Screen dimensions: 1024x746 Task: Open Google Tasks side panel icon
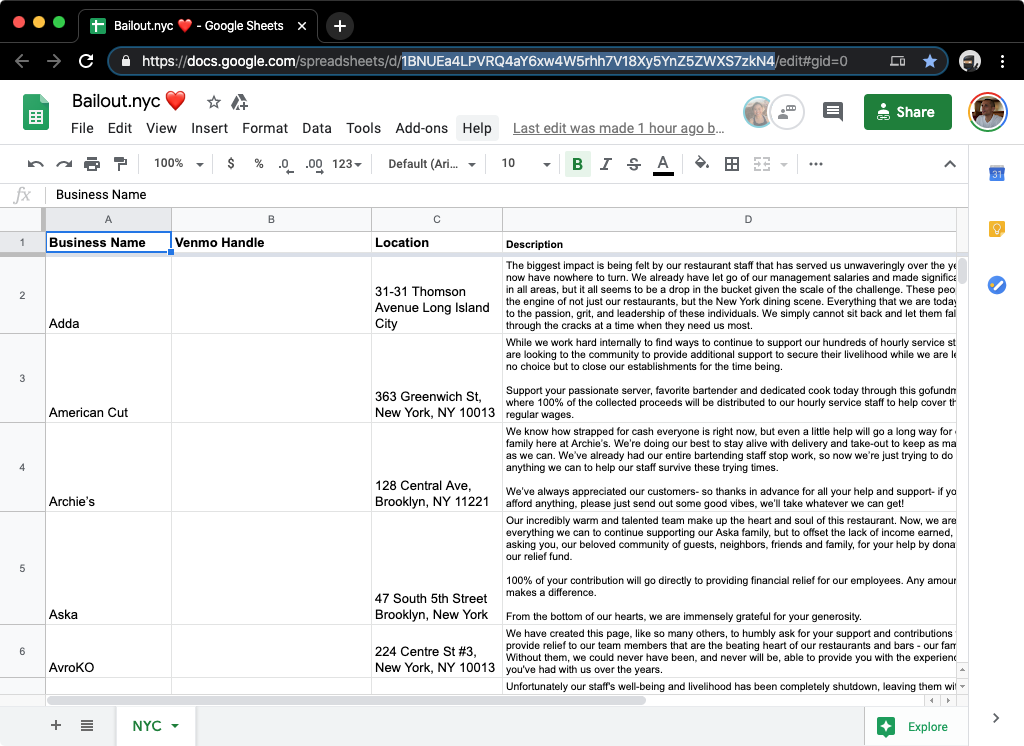pyautogui.click(x=997, y=285)
